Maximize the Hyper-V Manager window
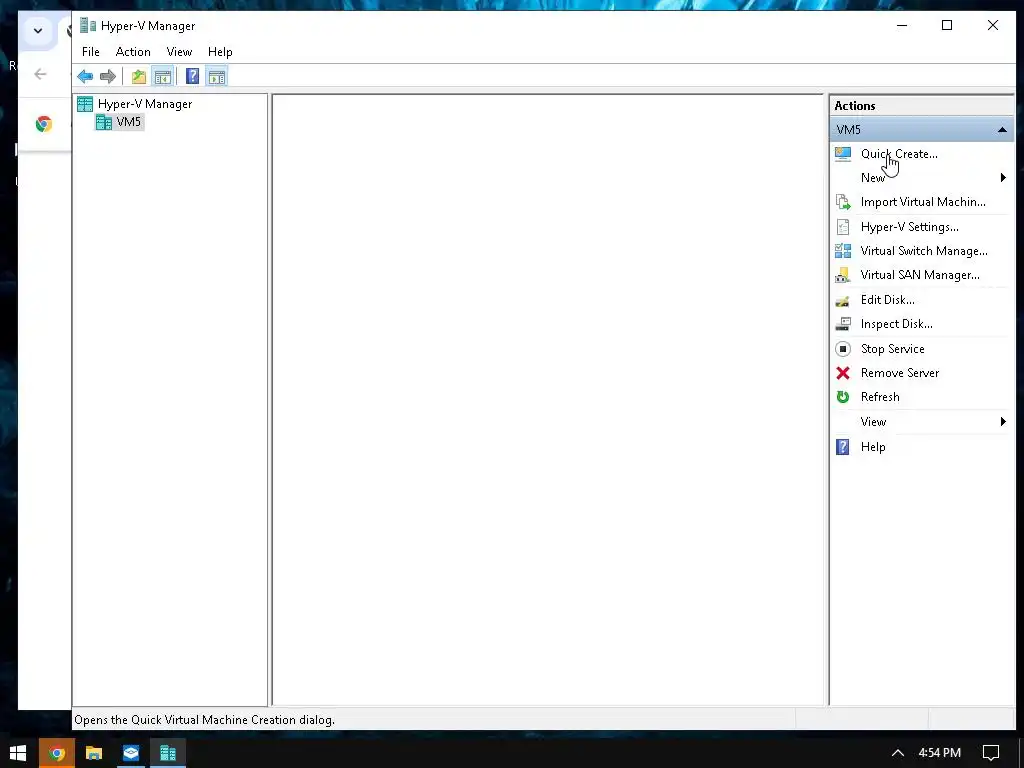The image size is (1024, 768). pos(947,25)
